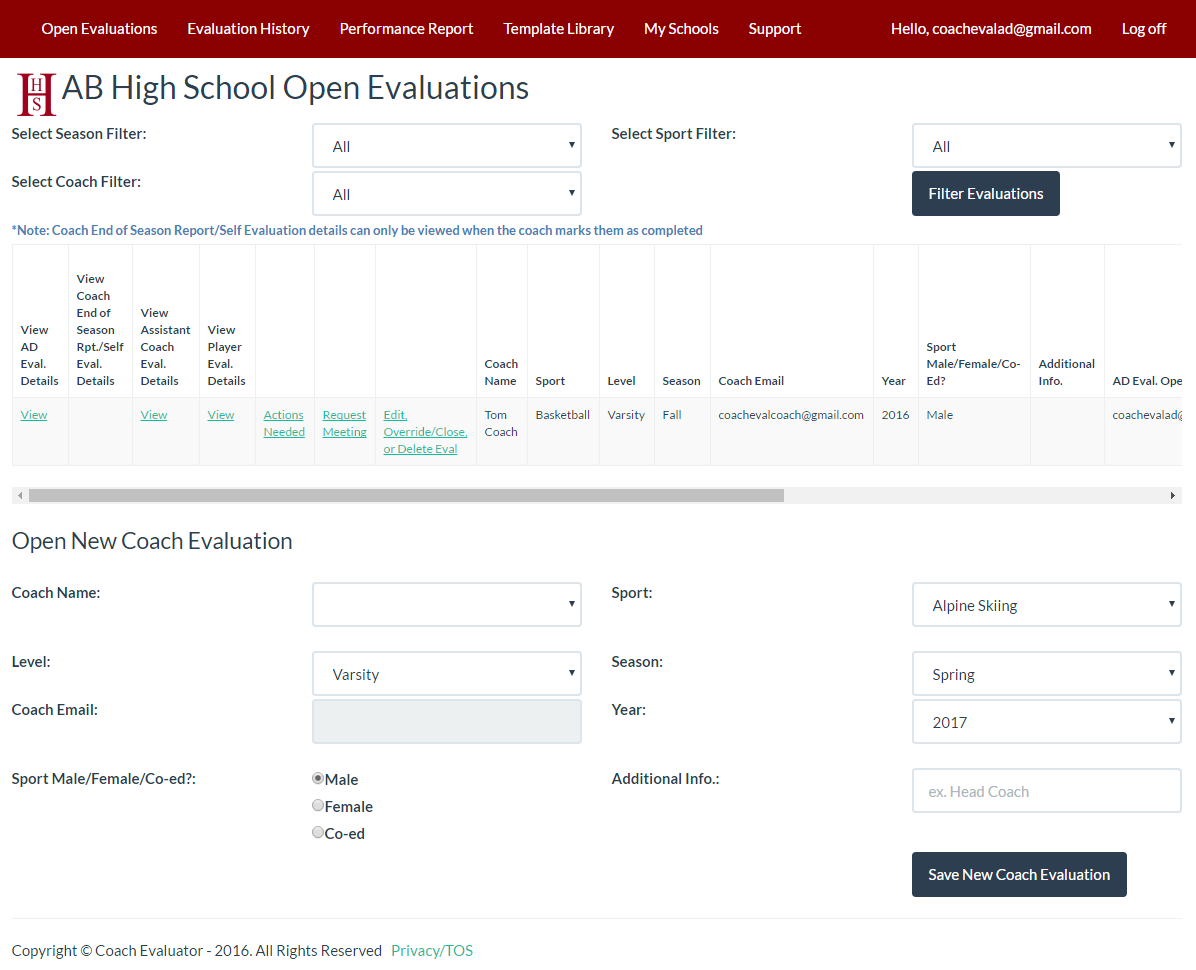Expand the Coach Name dropdown
The width and height of the screenshot is (1196, 970).
coord(447,605)
